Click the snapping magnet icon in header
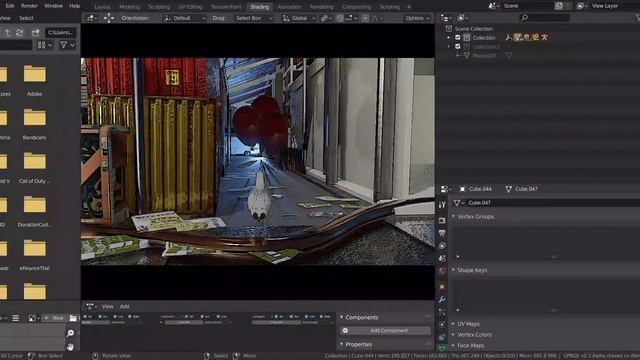This screenshot has width=640, height=360. pyautogui.click(x=340, y=18)
